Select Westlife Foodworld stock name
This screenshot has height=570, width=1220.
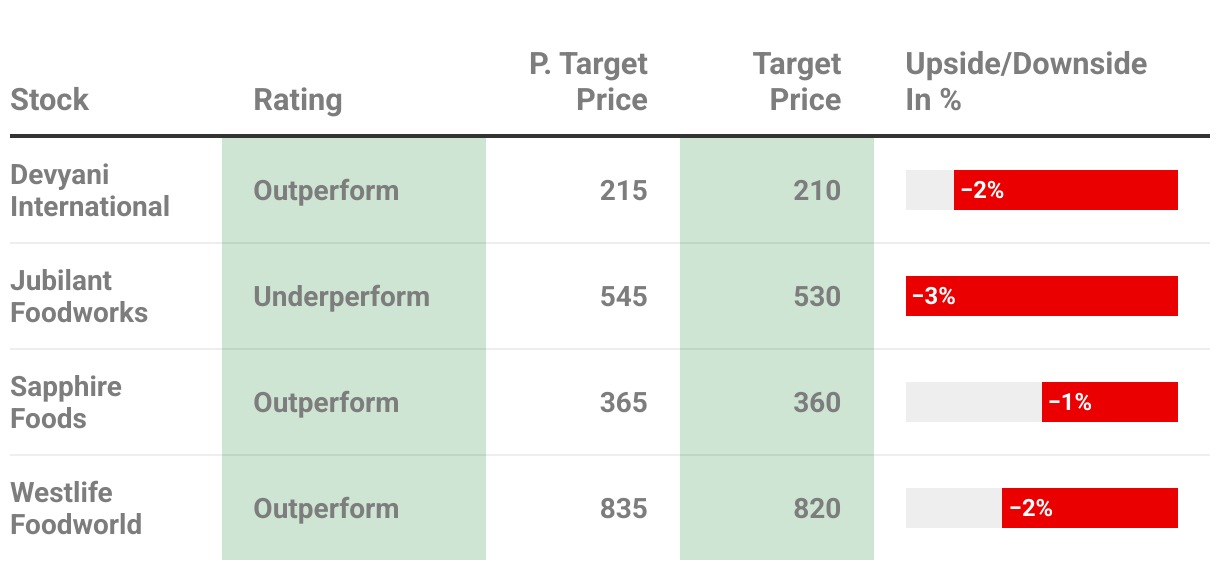point(76,508)
